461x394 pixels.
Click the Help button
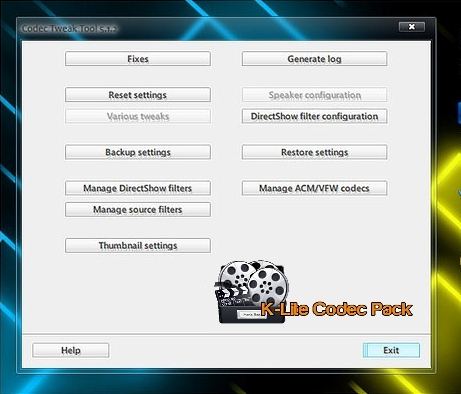click(71, 350)
